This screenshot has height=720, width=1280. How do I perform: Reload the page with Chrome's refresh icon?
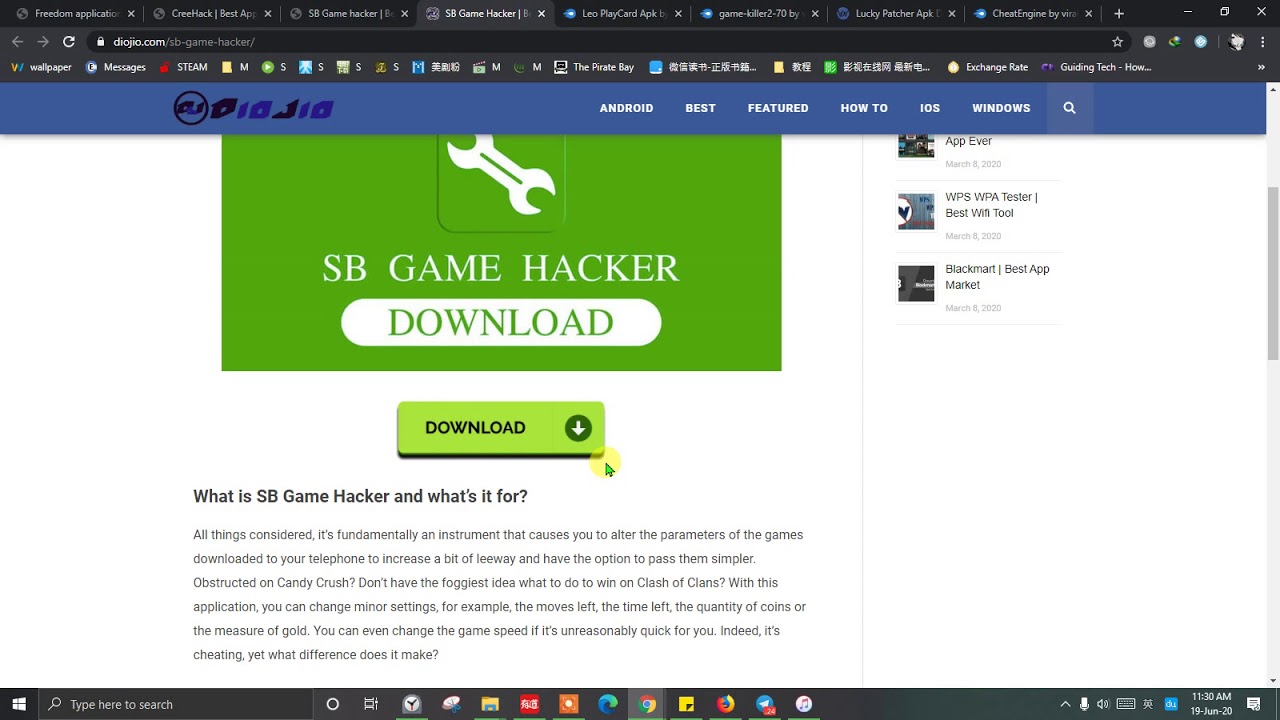[68, 42]
